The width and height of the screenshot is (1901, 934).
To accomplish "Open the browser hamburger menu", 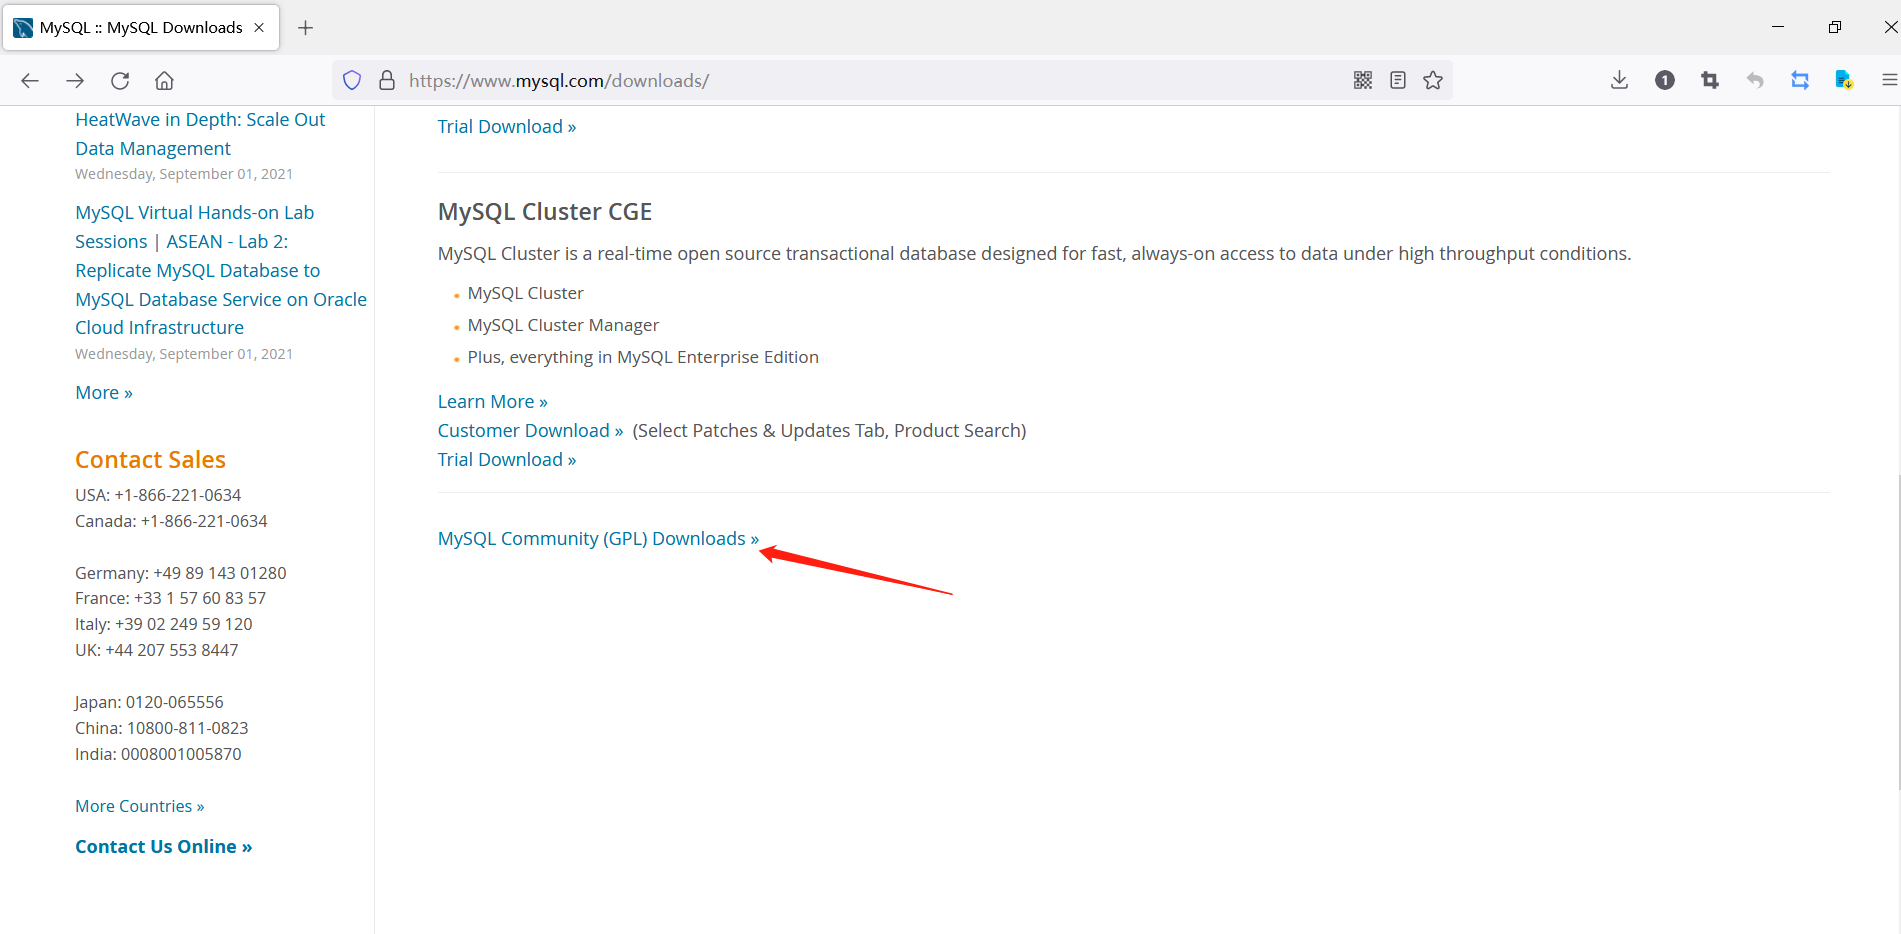I will [x=1889, y=81].
